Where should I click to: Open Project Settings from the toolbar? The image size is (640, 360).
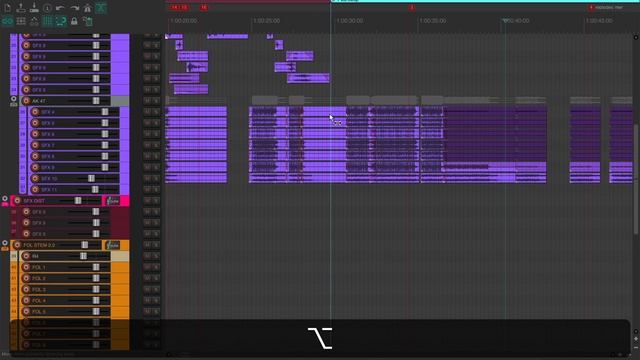[47, 8]
